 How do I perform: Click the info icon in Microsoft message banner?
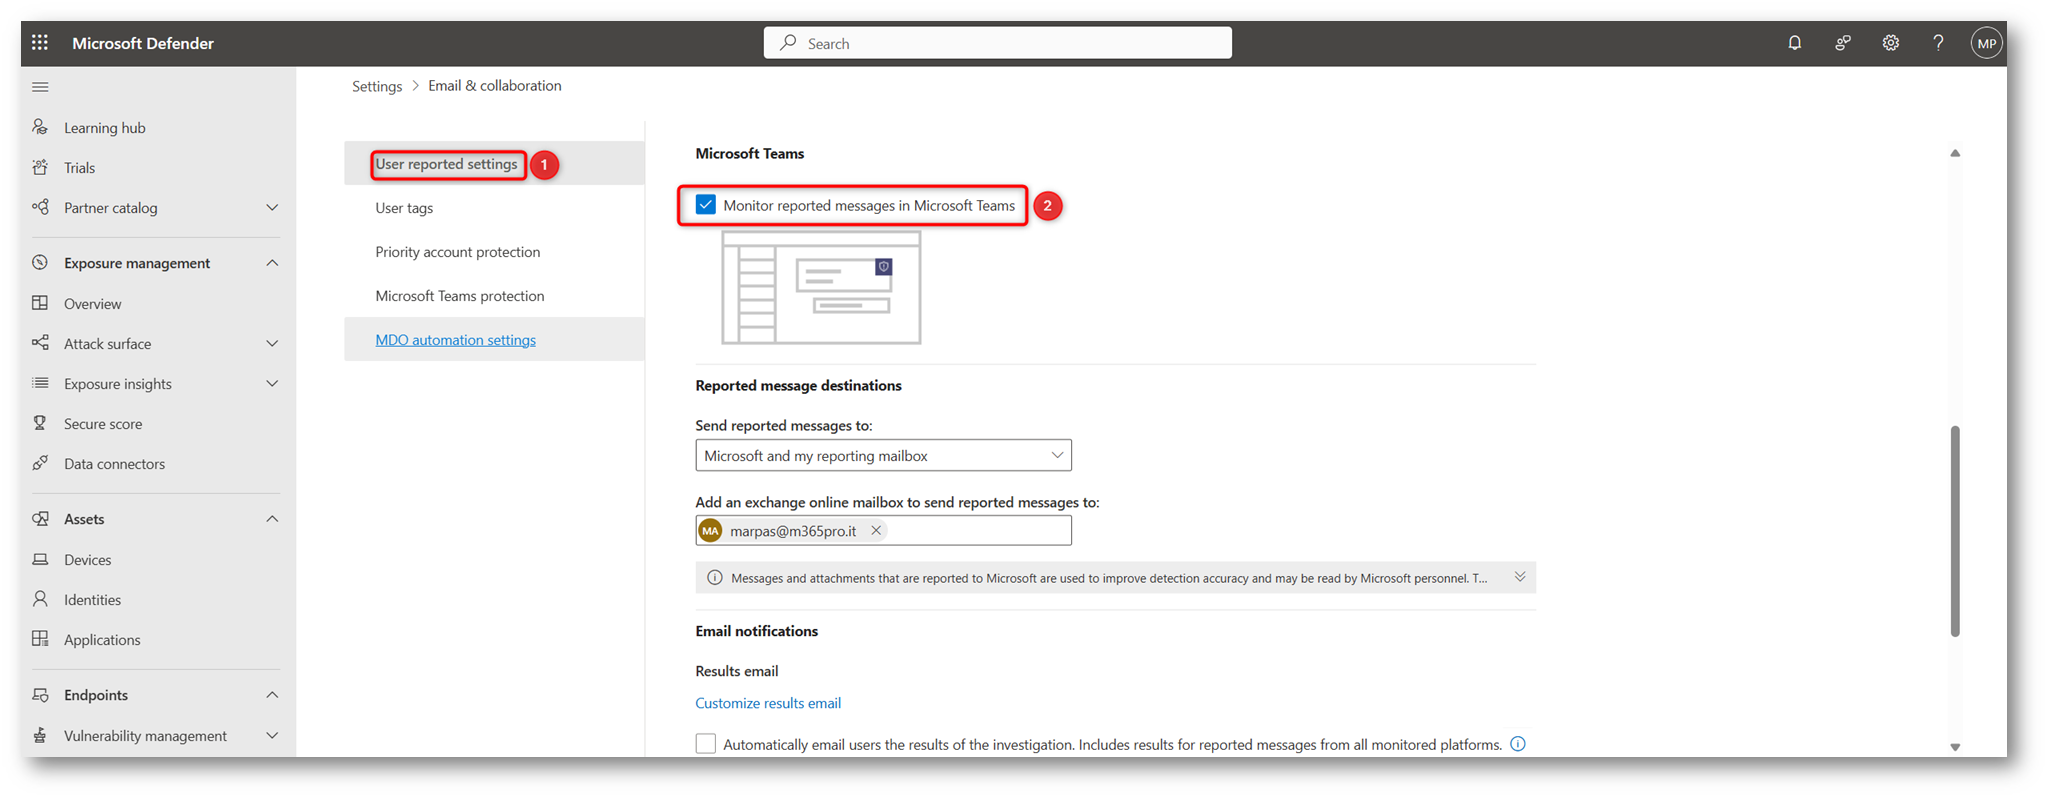714,577
